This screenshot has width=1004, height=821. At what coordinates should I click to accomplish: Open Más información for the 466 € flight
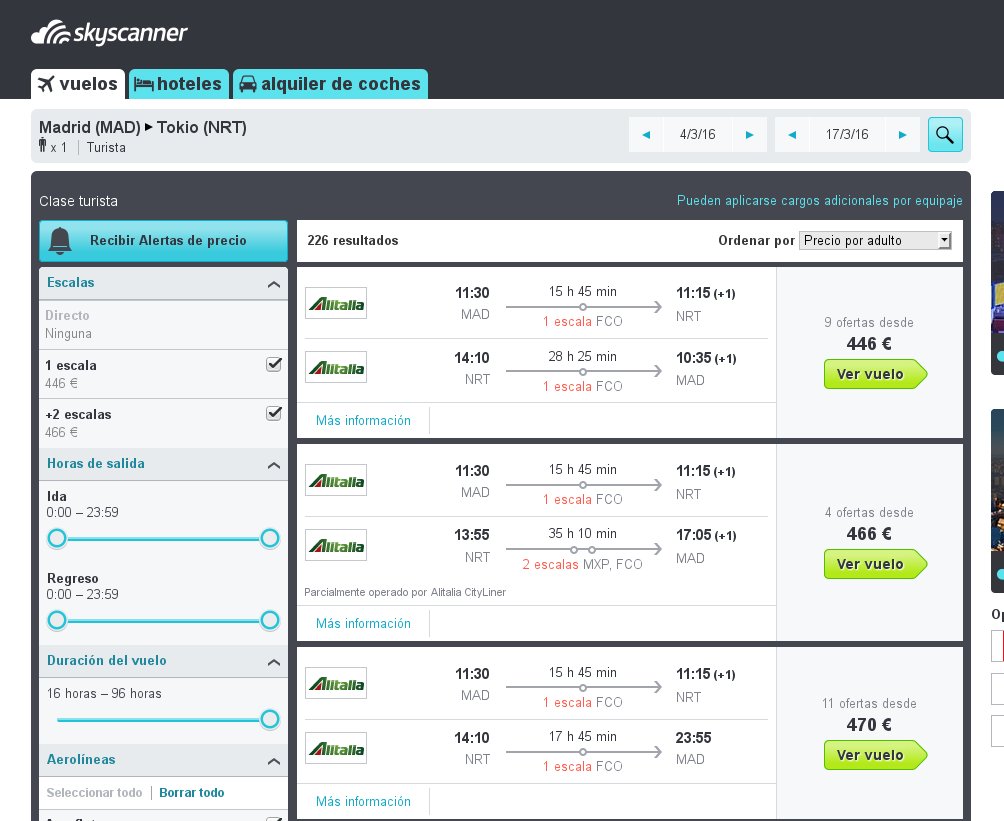[363, 624]
